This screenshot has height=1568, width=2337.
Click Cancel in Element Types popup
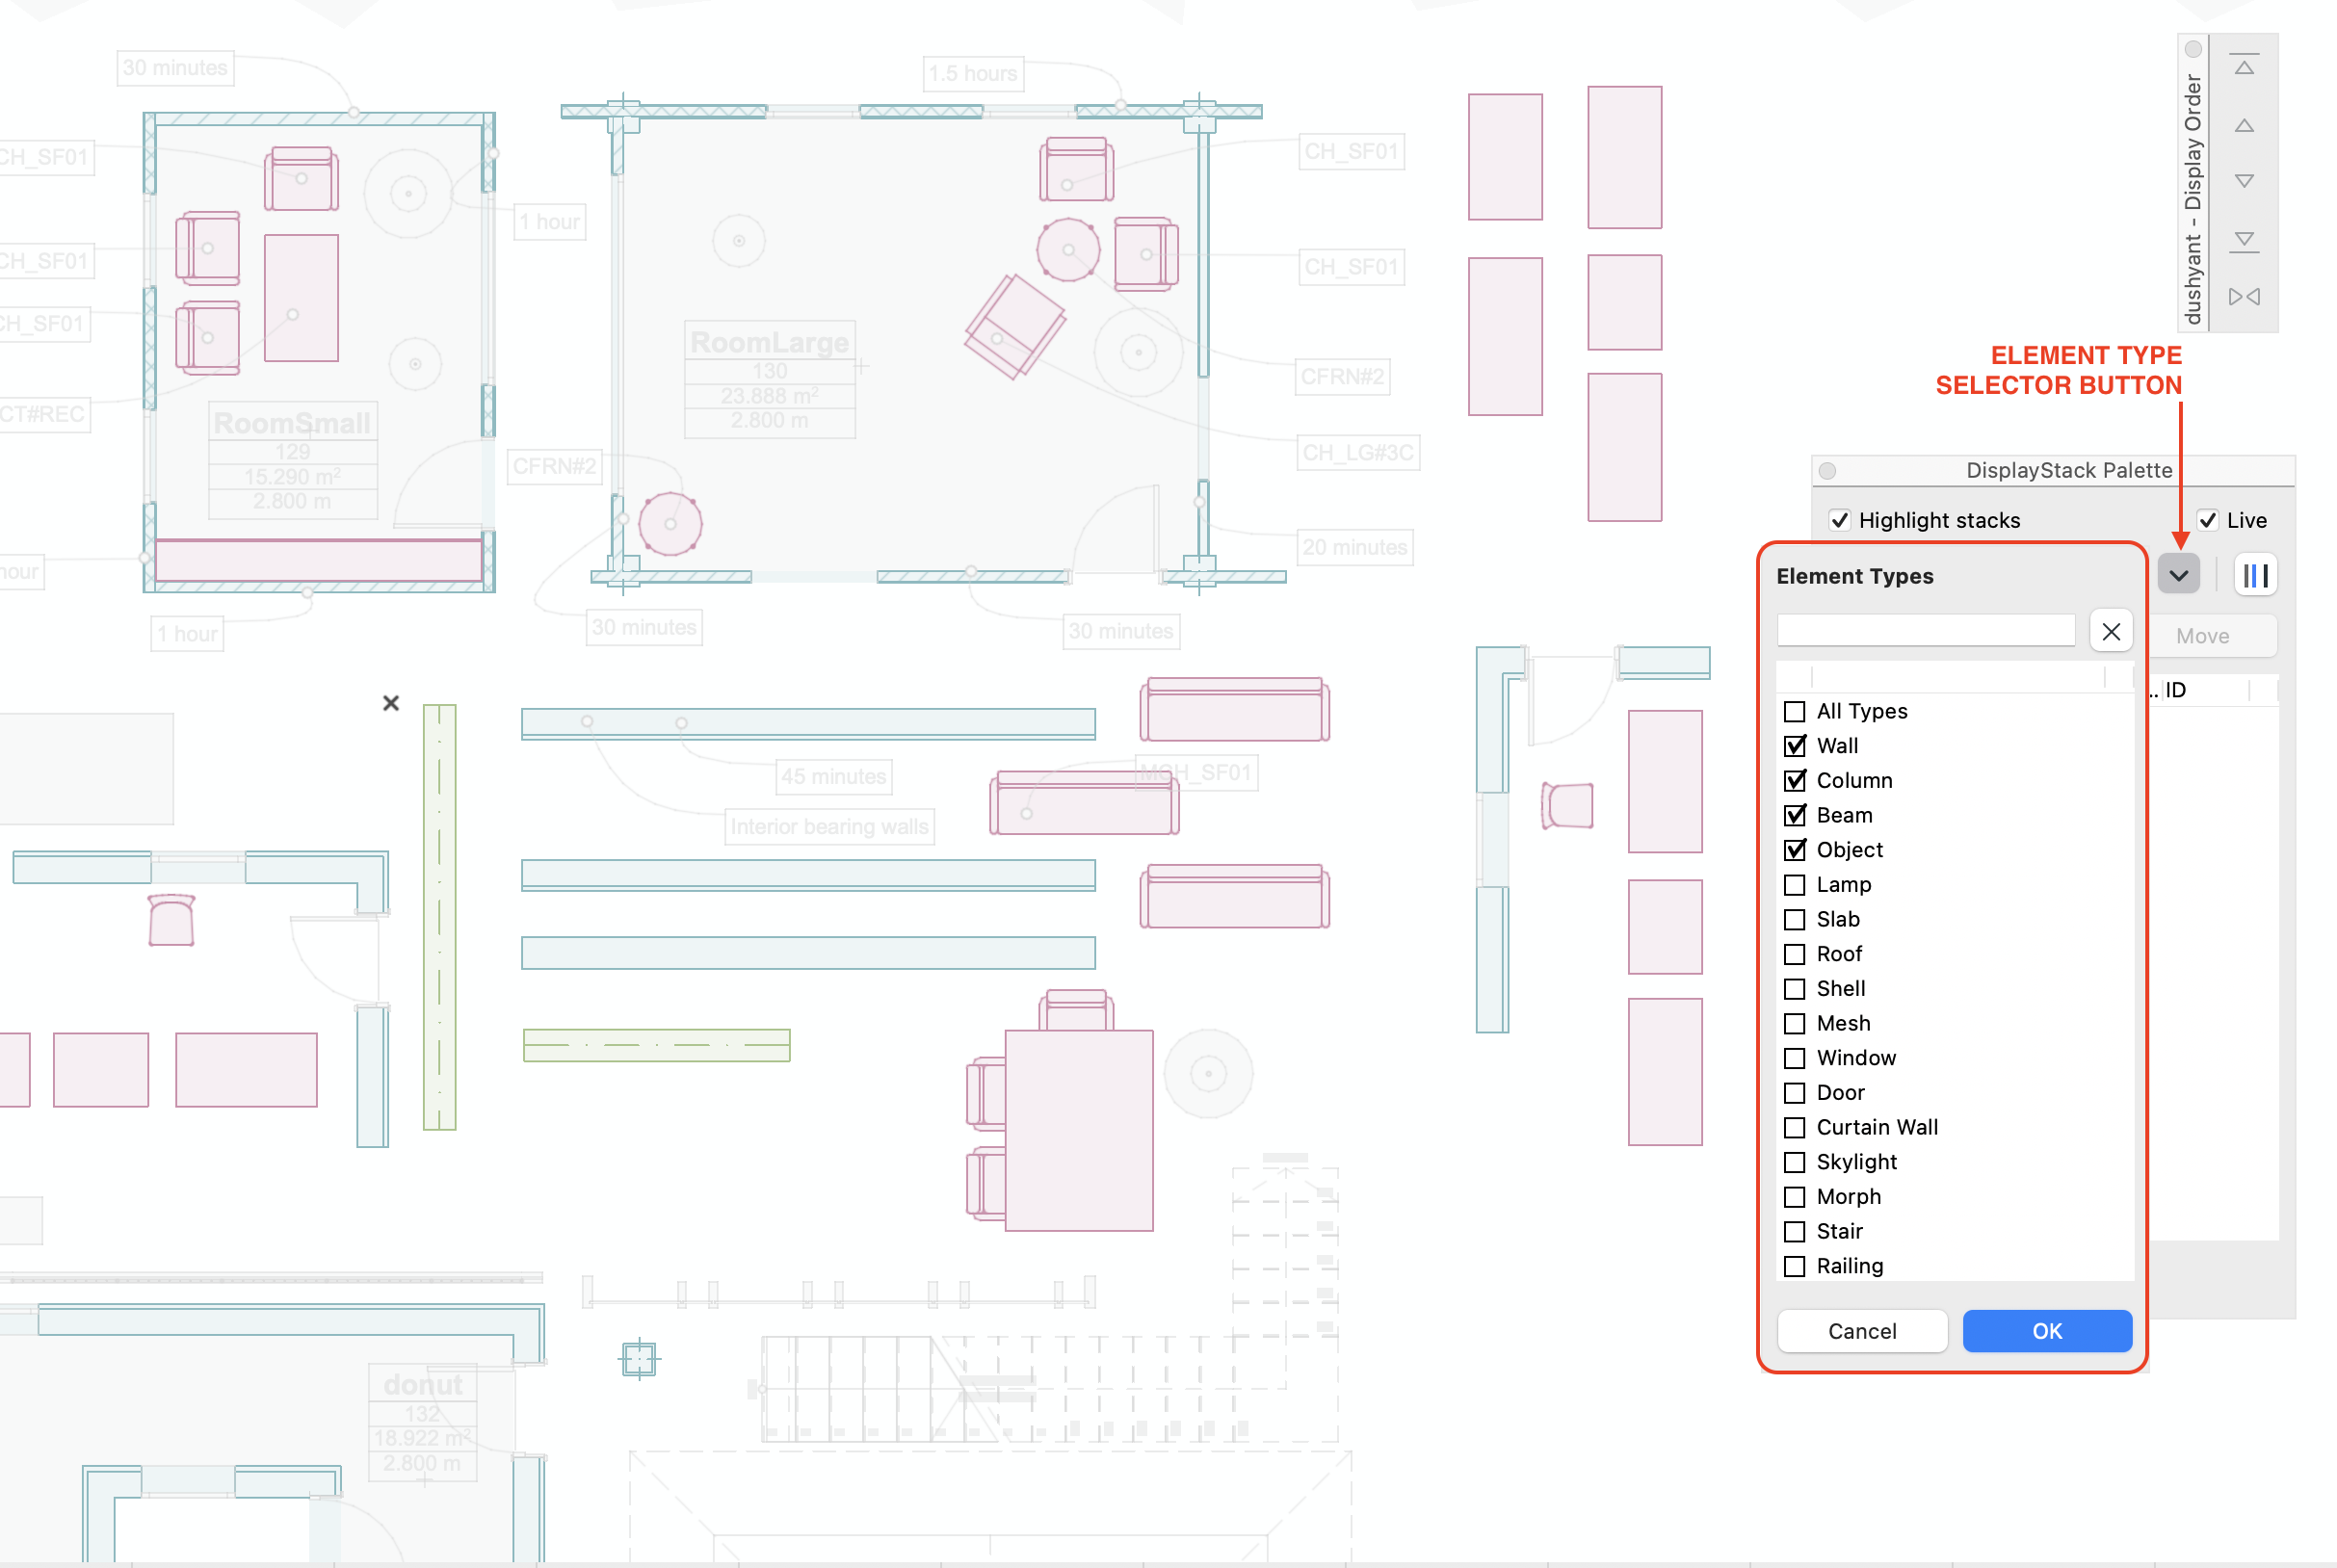(1862, 1331)
